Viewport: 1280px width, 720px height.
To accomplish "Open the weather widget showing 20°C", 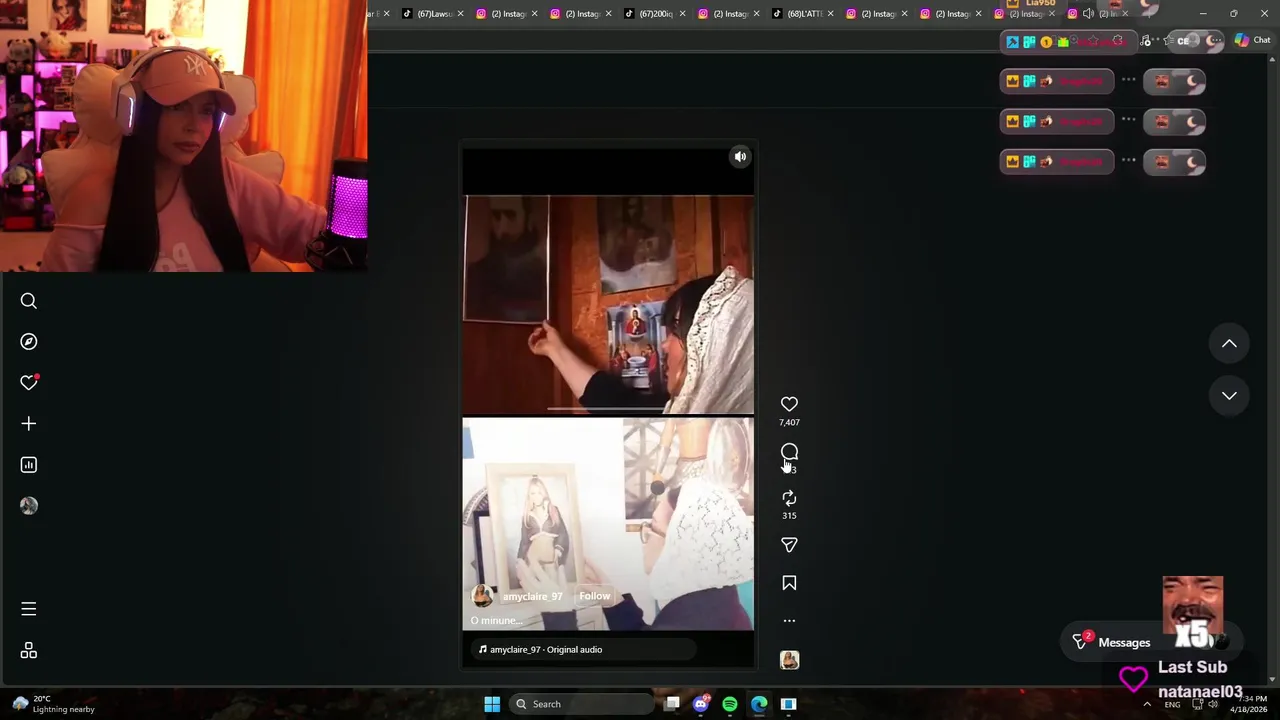I will click(54, 704).
